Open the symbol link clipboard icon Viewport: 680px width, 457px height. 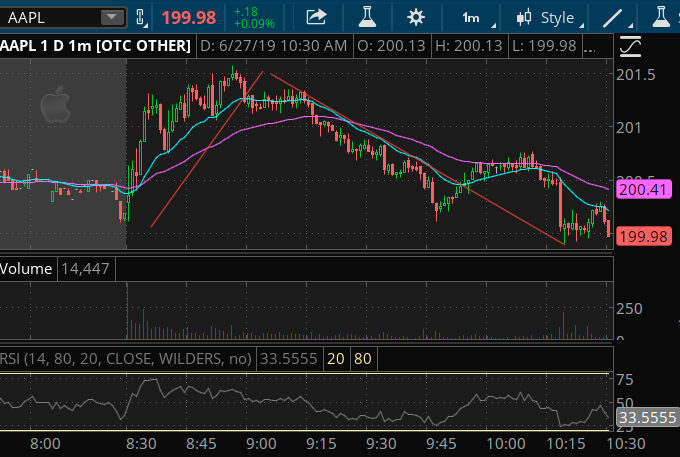point(141,17)
